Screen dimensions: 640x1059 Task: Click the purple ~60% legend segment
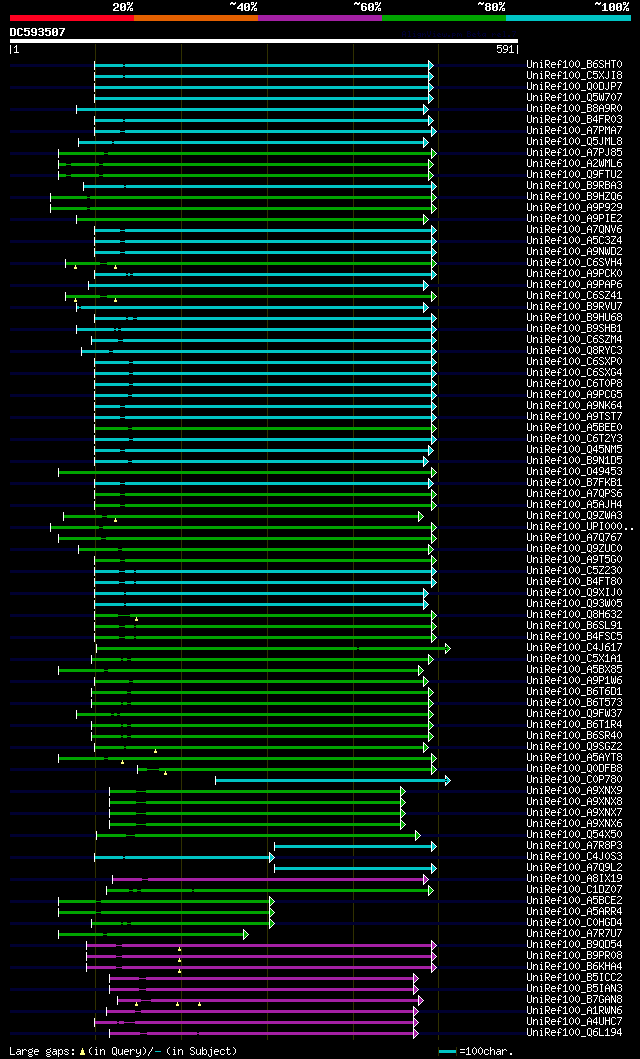(320, 18)
